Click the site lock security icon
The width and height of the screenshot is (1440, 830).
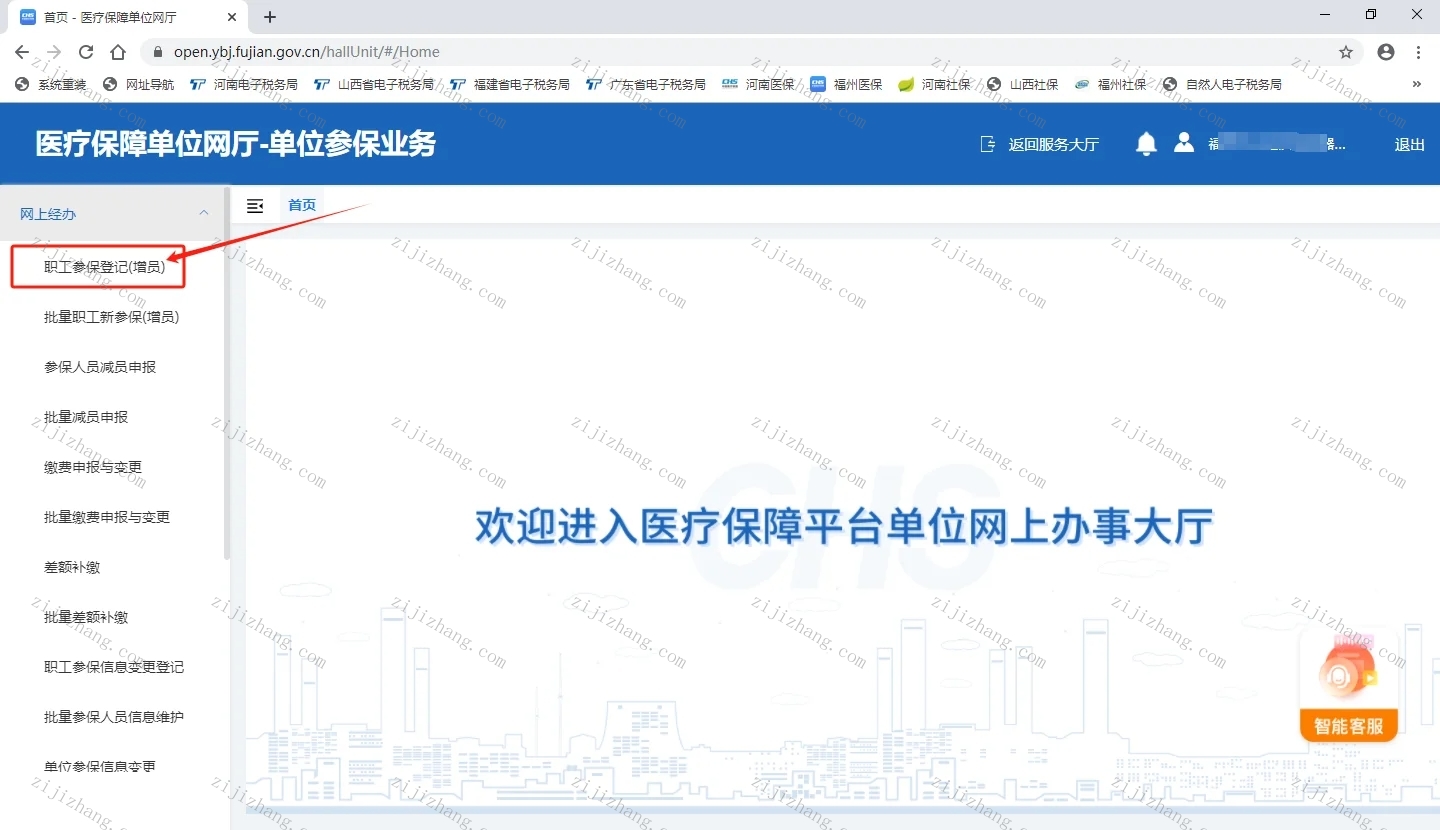pos(158,52)
